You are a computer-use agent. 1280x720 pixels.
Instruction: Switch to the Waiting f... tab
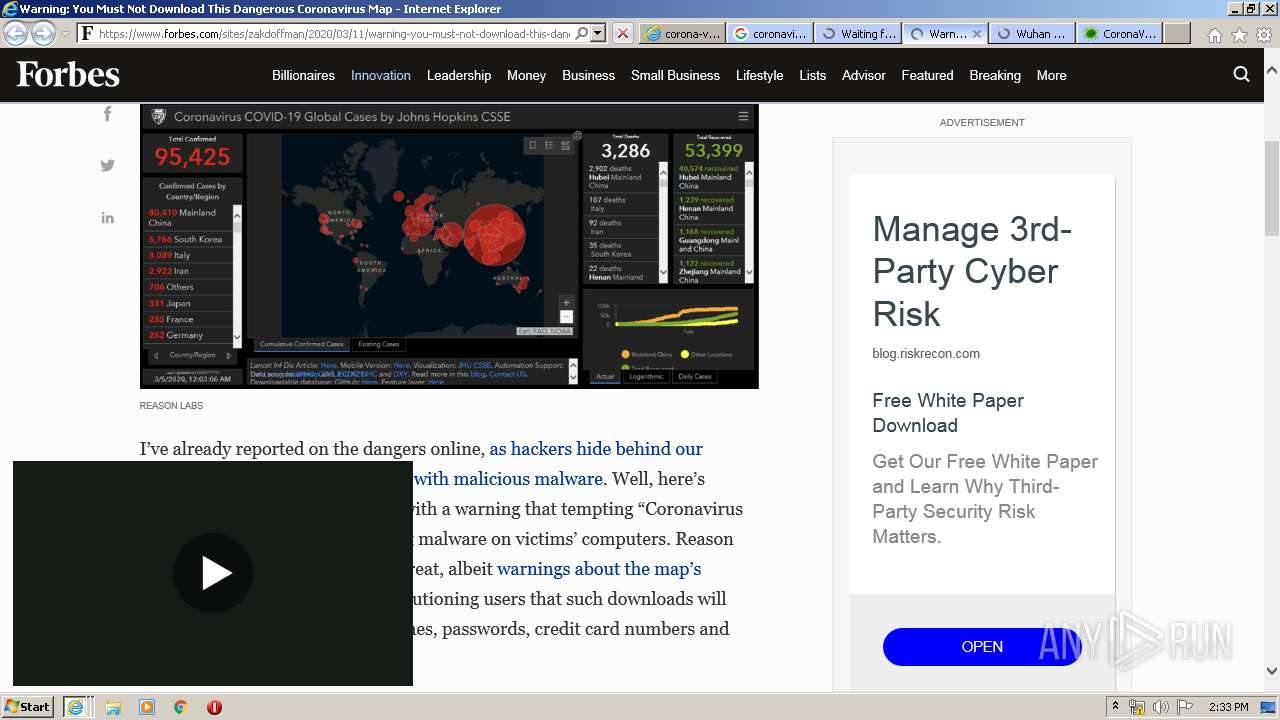[x=858, y=33]
